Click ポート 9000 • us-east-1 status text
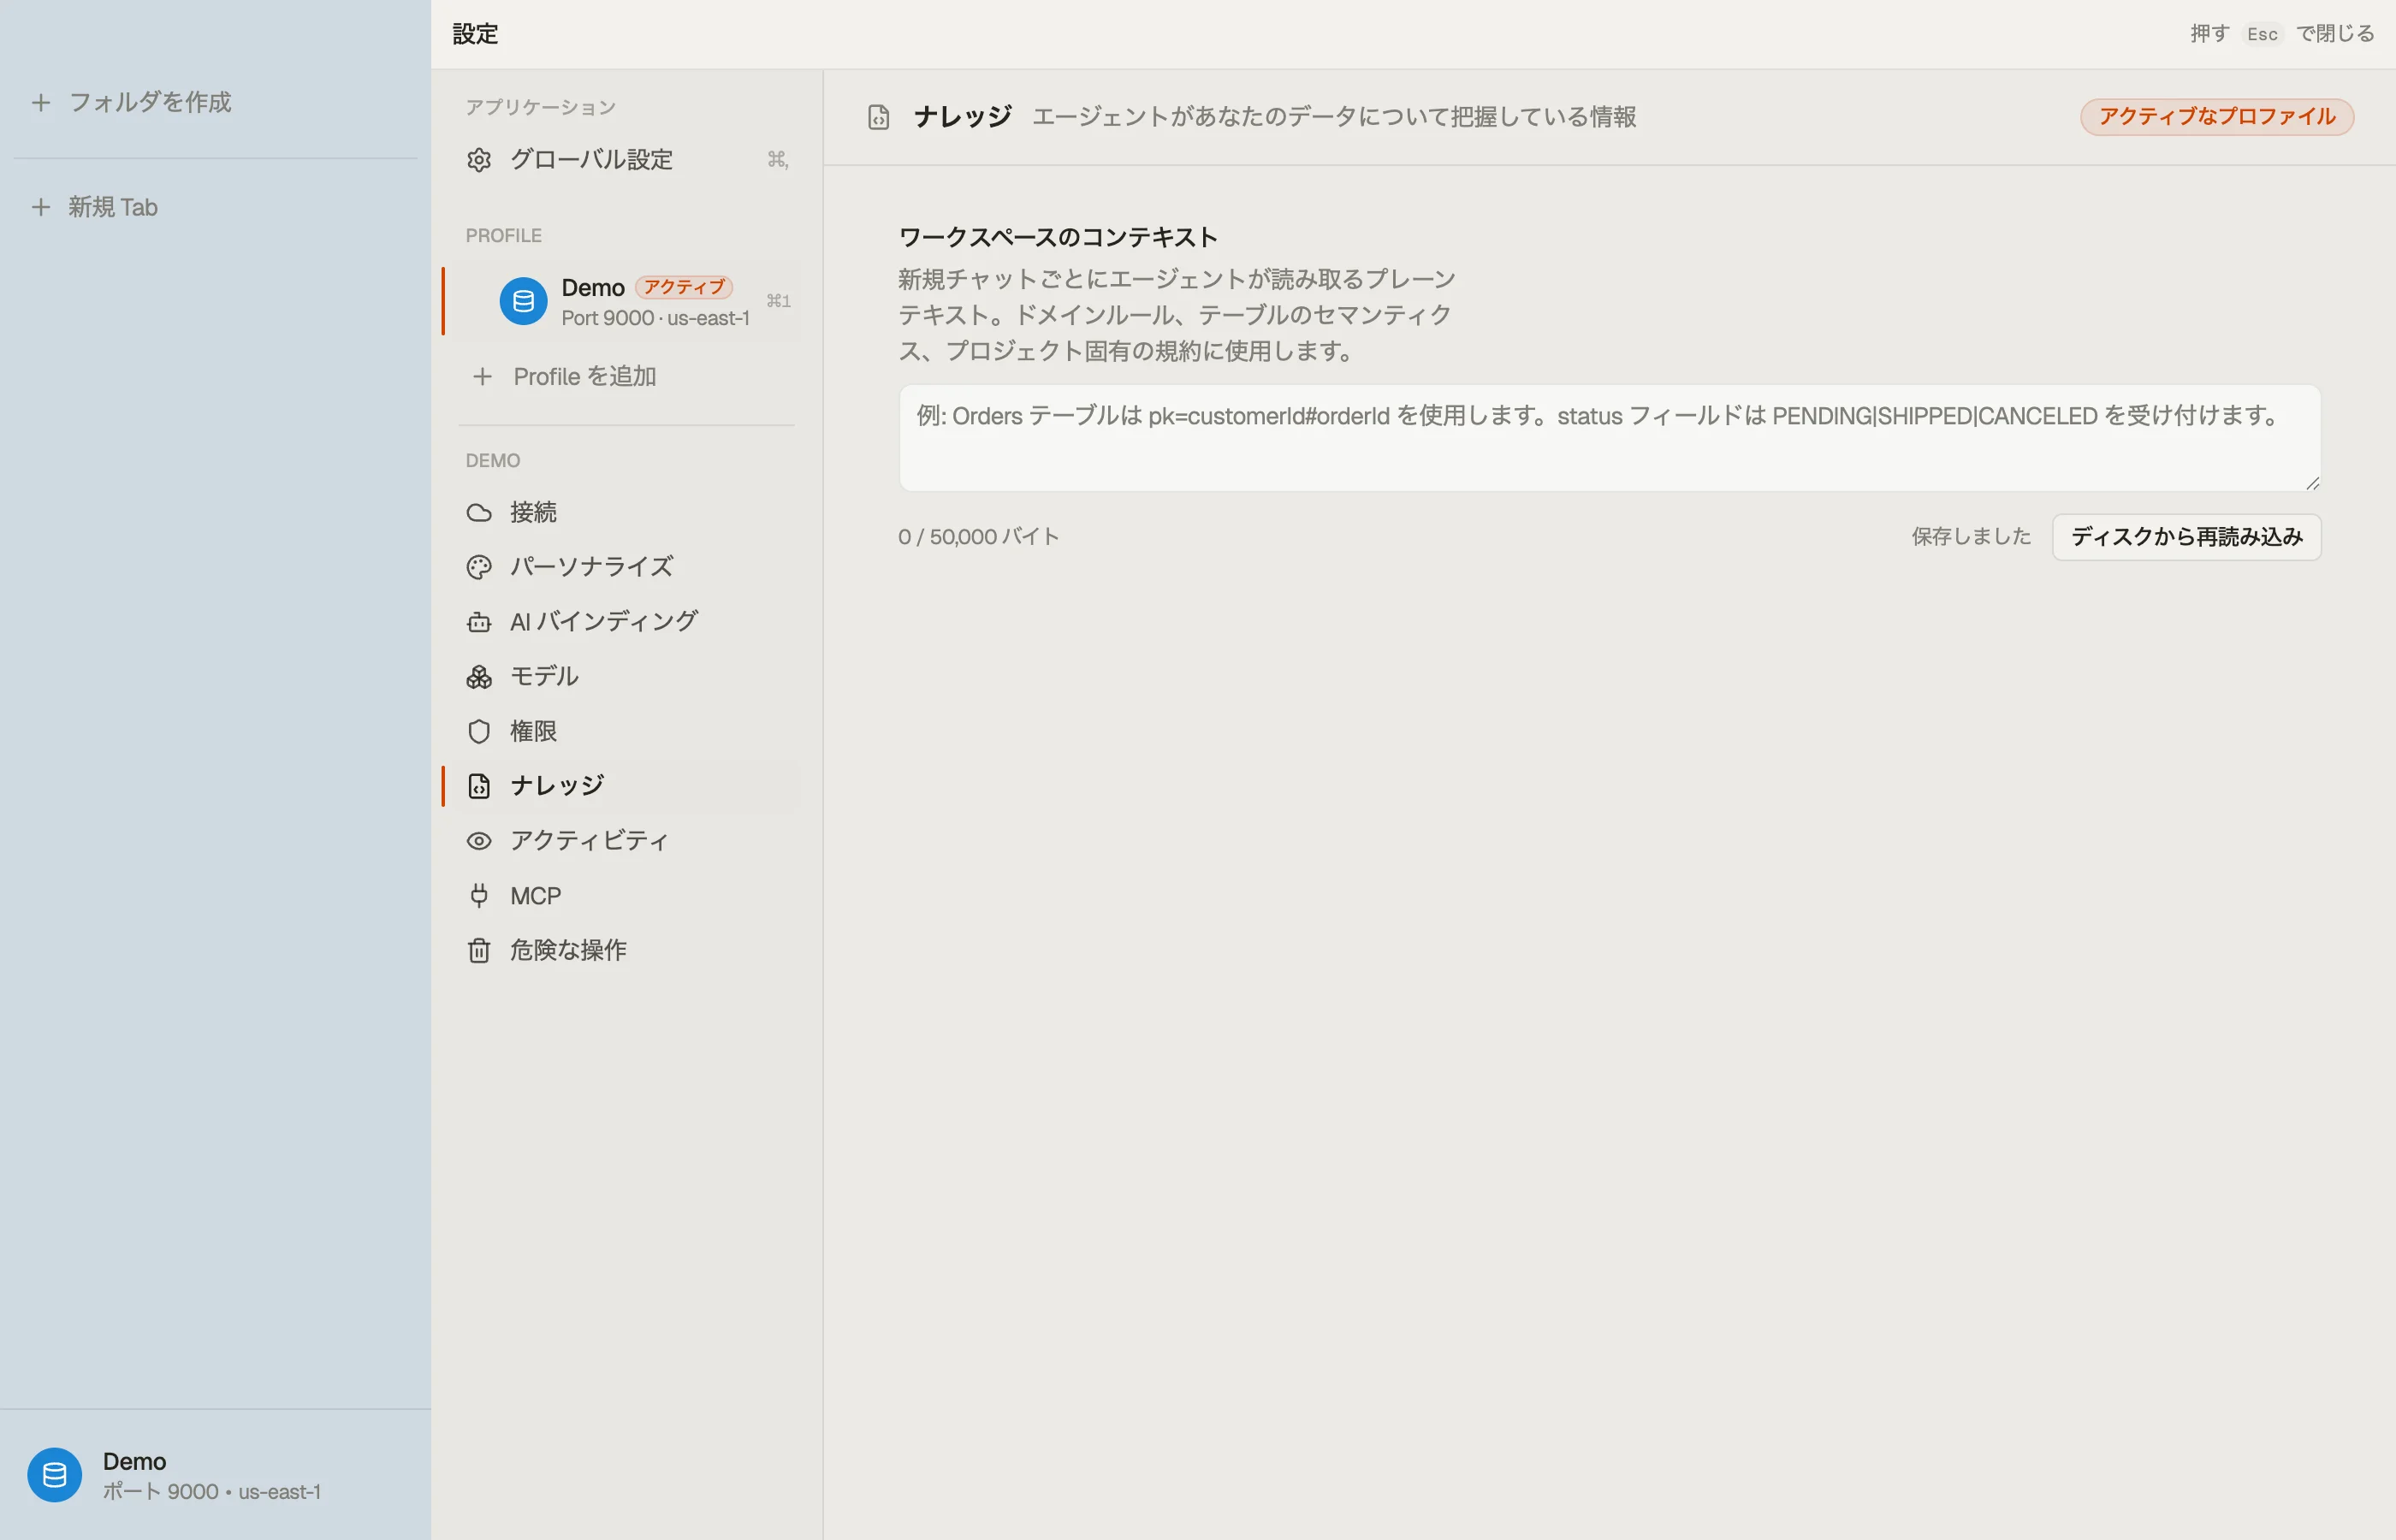Screen dimensions: 2396x1540 [212, 1492]
